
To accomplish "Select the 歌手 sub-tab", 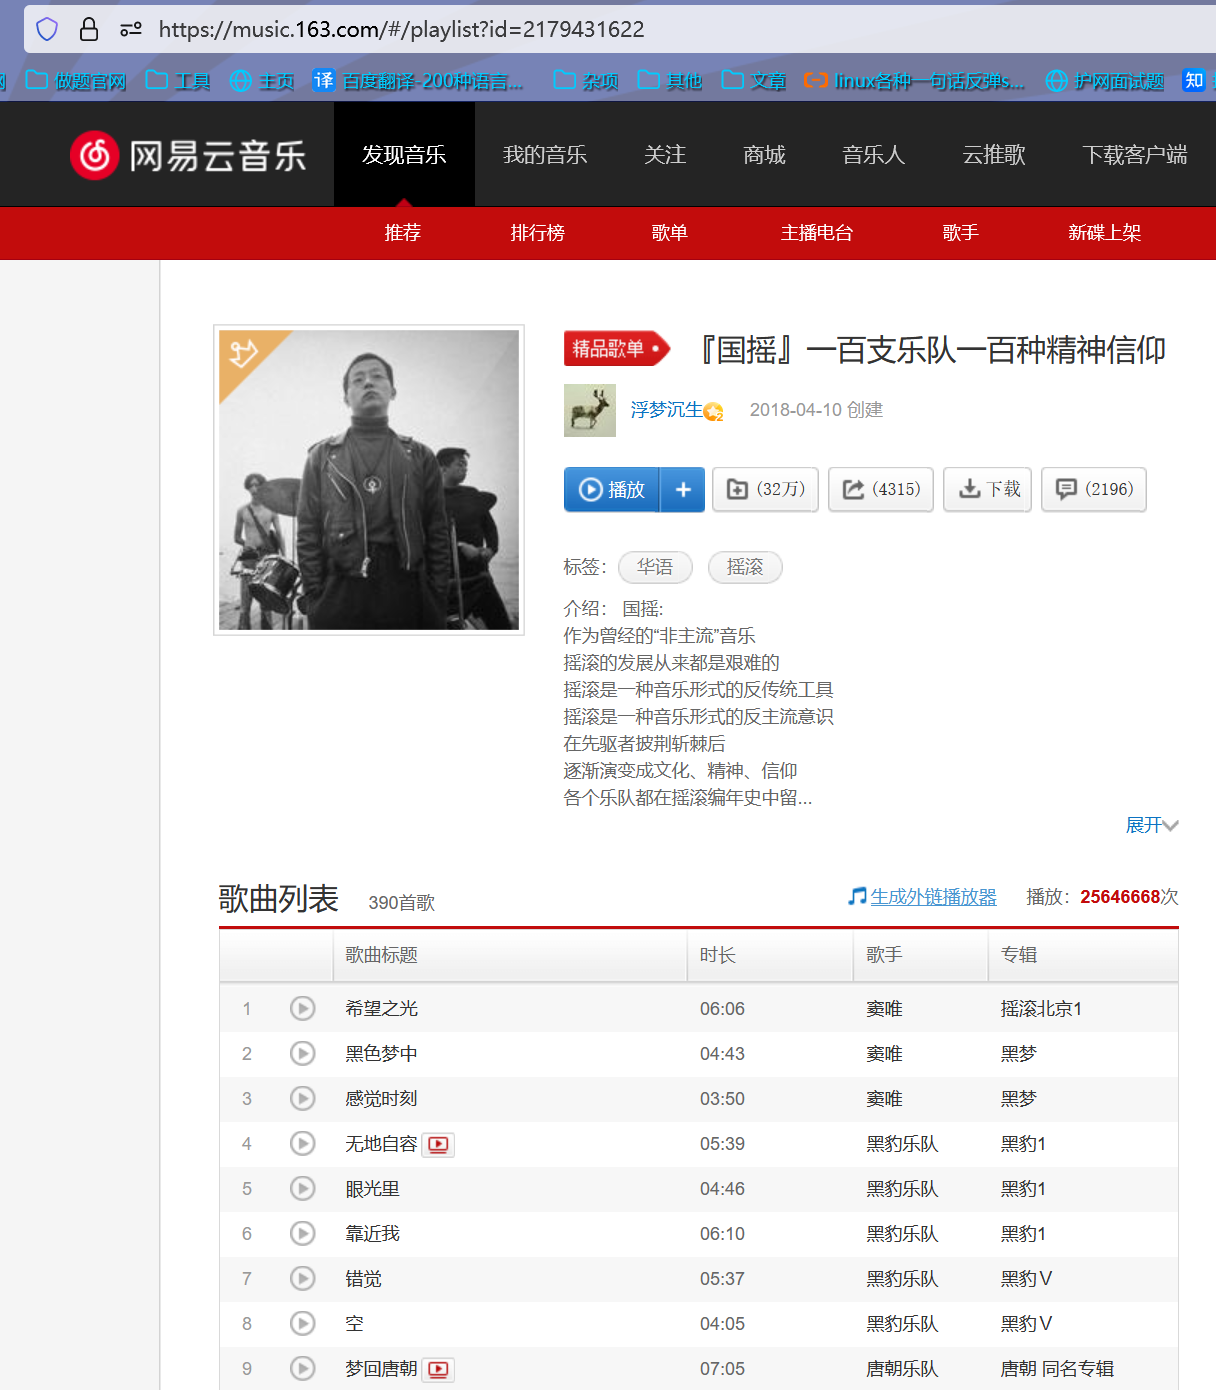I will pyautogui.click(x=960, y=233).
